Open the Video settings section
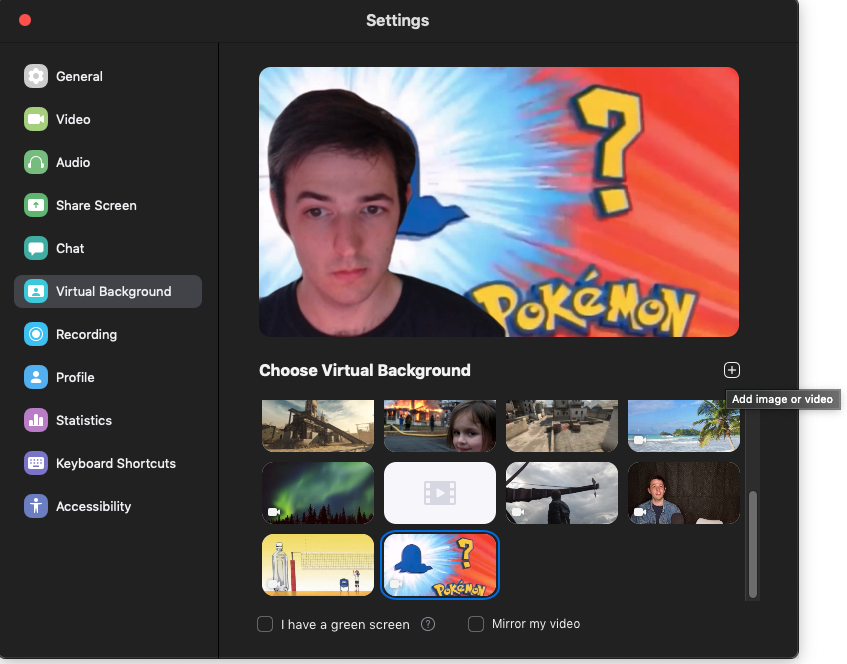Viewport: 847px width, 664px height. point(77,119)
